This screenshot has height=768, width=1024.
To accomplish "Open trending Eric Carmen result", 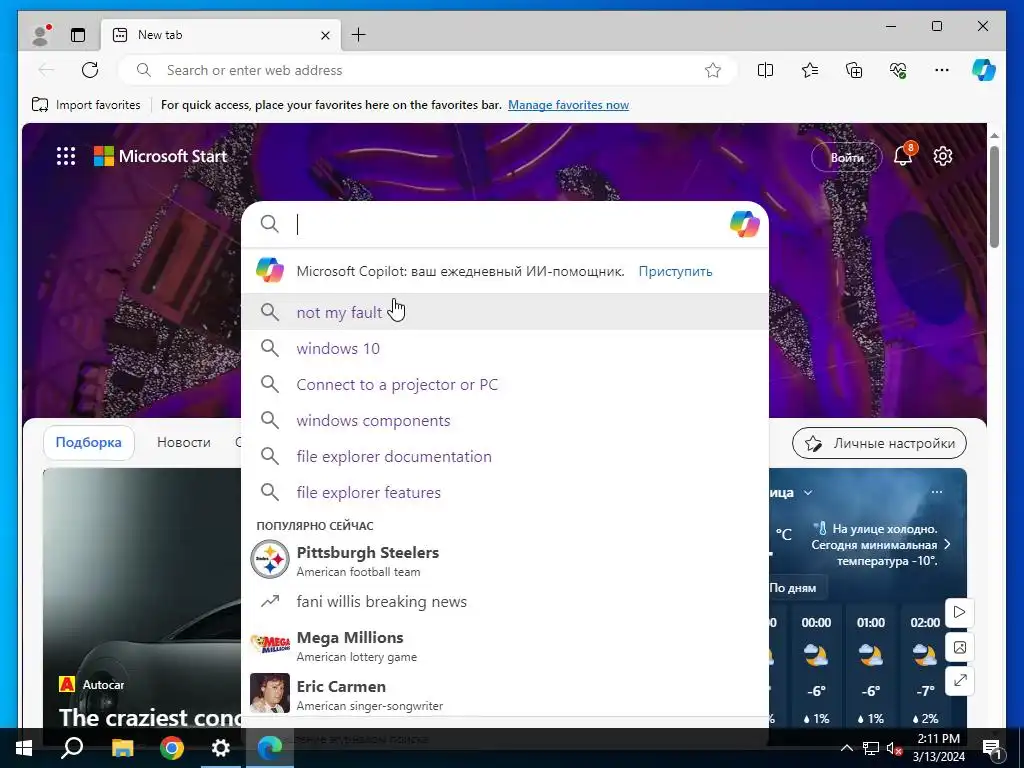I will (x=505, y=694).
